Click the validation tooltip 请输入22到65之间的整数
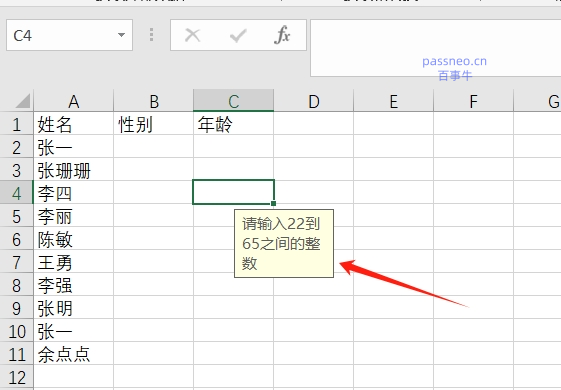Screen dimensions: 561x390 (284, 243)
